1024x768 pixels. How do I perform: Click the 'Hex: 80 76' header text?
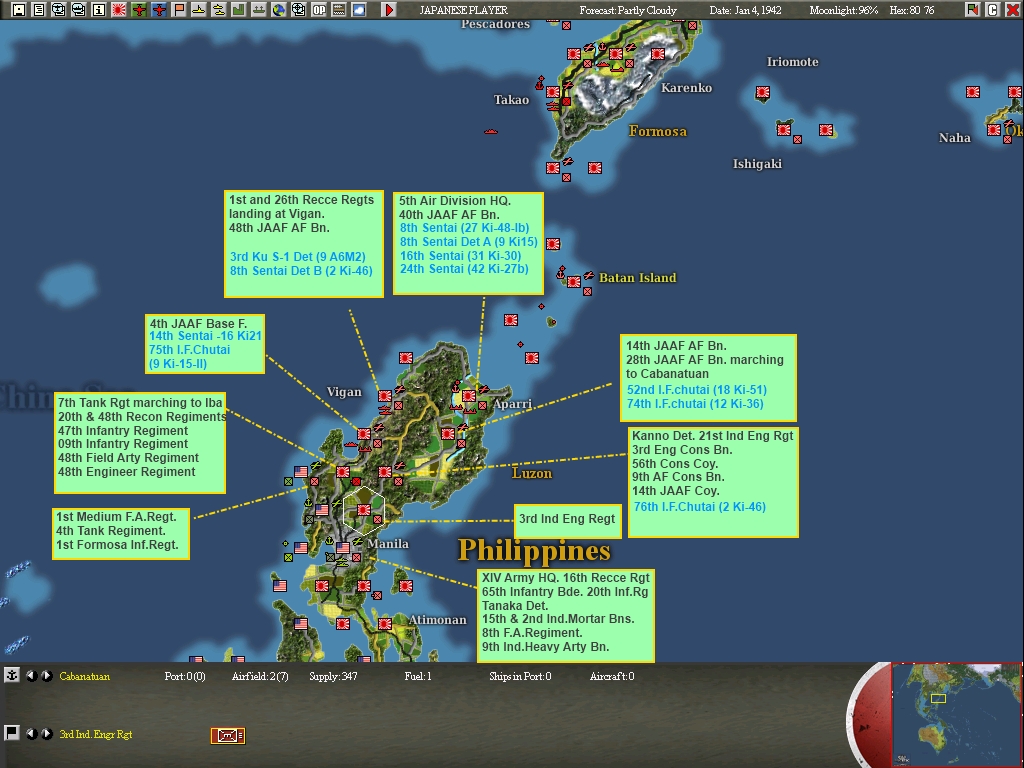point(912,10)
